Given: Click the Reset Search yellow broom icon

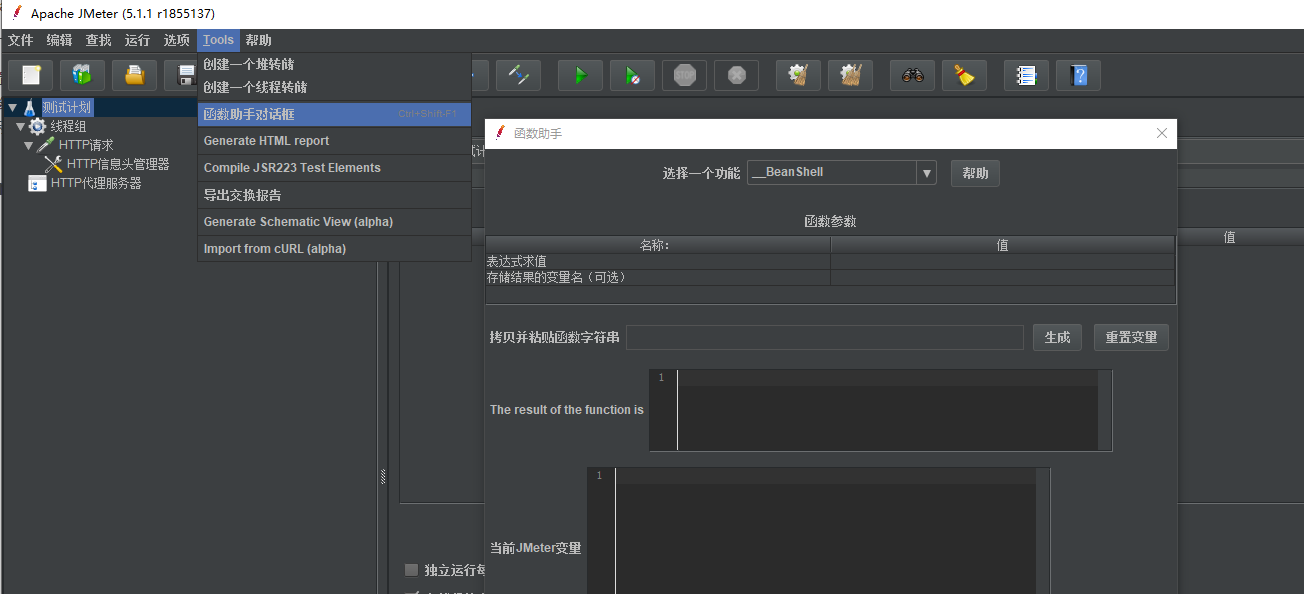Looking at the screenshot, I should coord(964,75).
